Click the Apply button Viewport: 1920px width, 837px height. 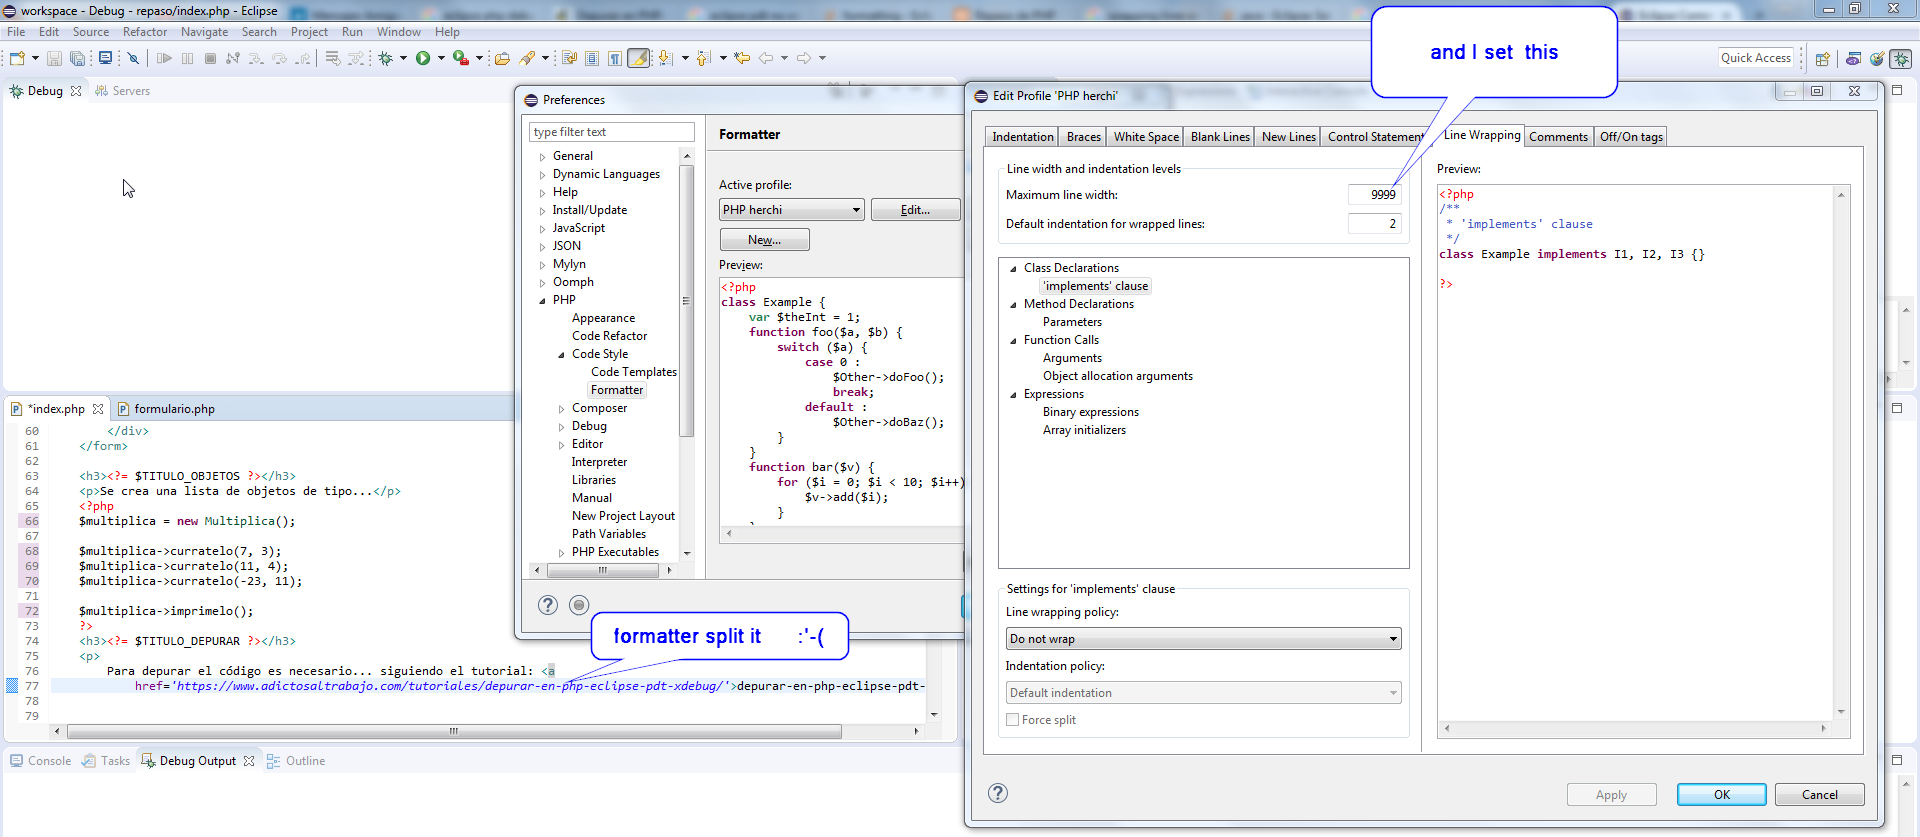point(1611,795)
